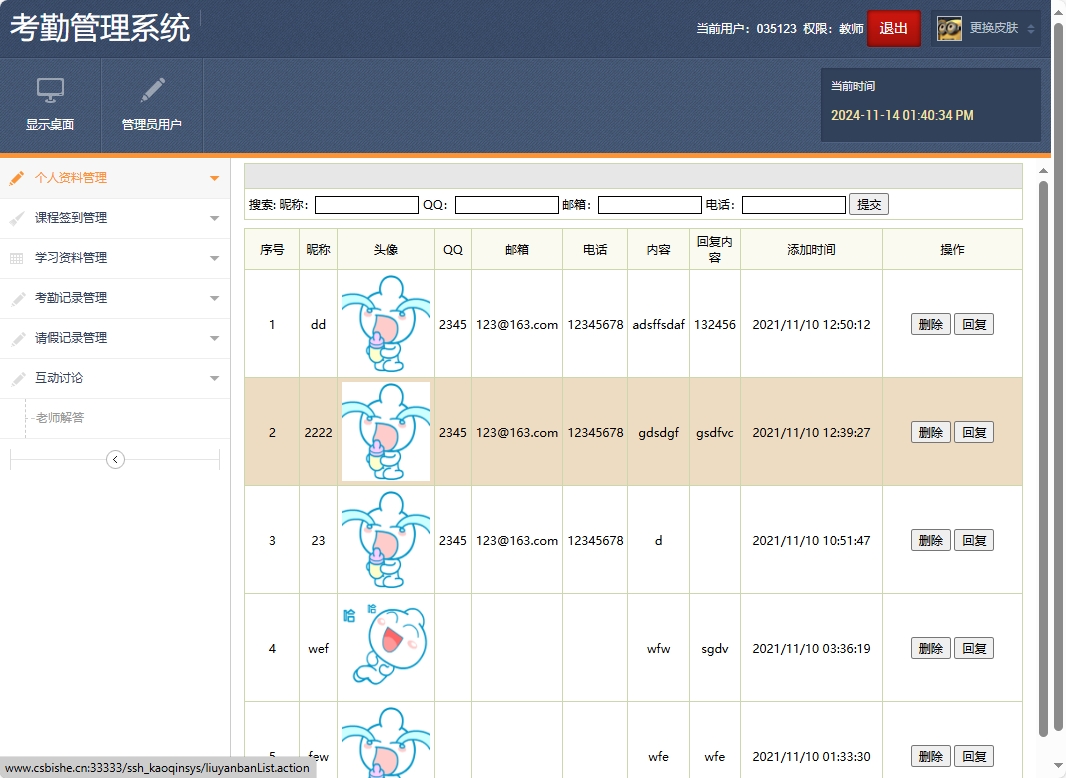Click the 显示桌面 desktop icon
This screenshot has height=778, width=1066.
[50, 103]
